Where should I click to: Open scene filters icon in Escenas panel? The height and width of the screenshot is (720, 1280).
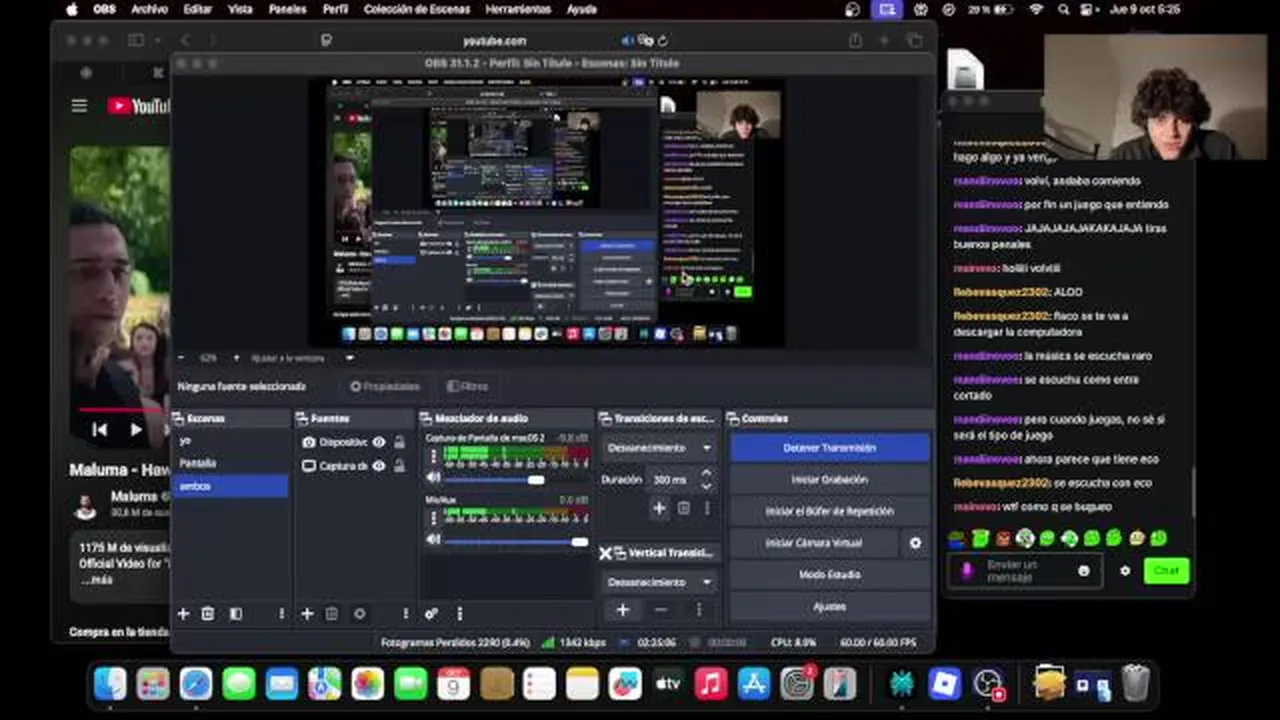coord(235,614)
